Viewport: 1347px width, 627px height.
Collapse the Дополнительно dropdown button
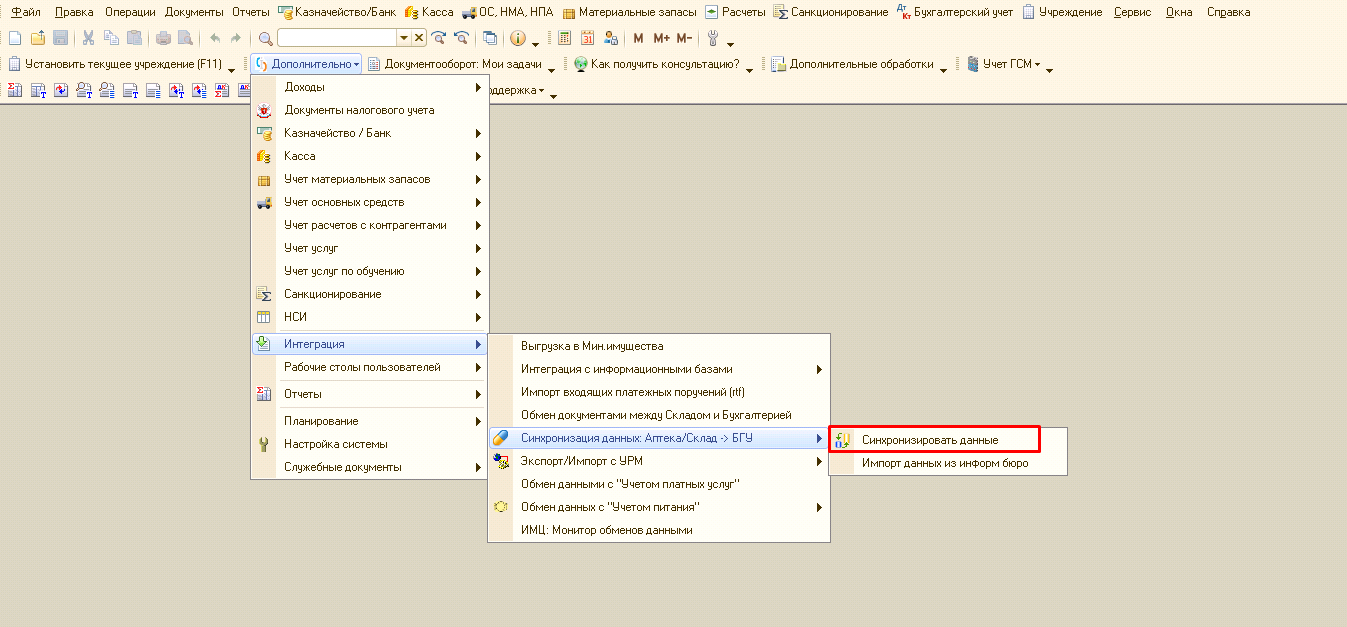click(308, 64)
